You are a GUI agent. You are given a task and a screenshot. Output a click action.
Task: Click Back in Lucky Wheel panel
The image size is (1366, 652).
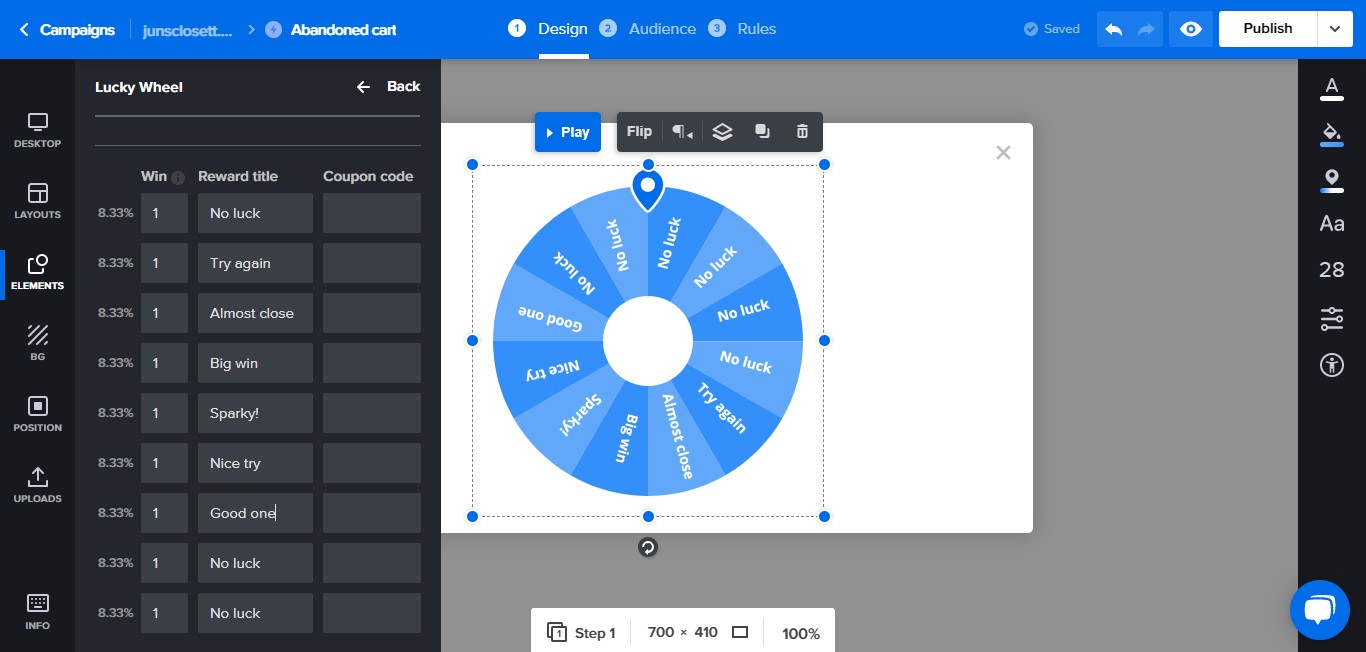[x=389, y=87]
